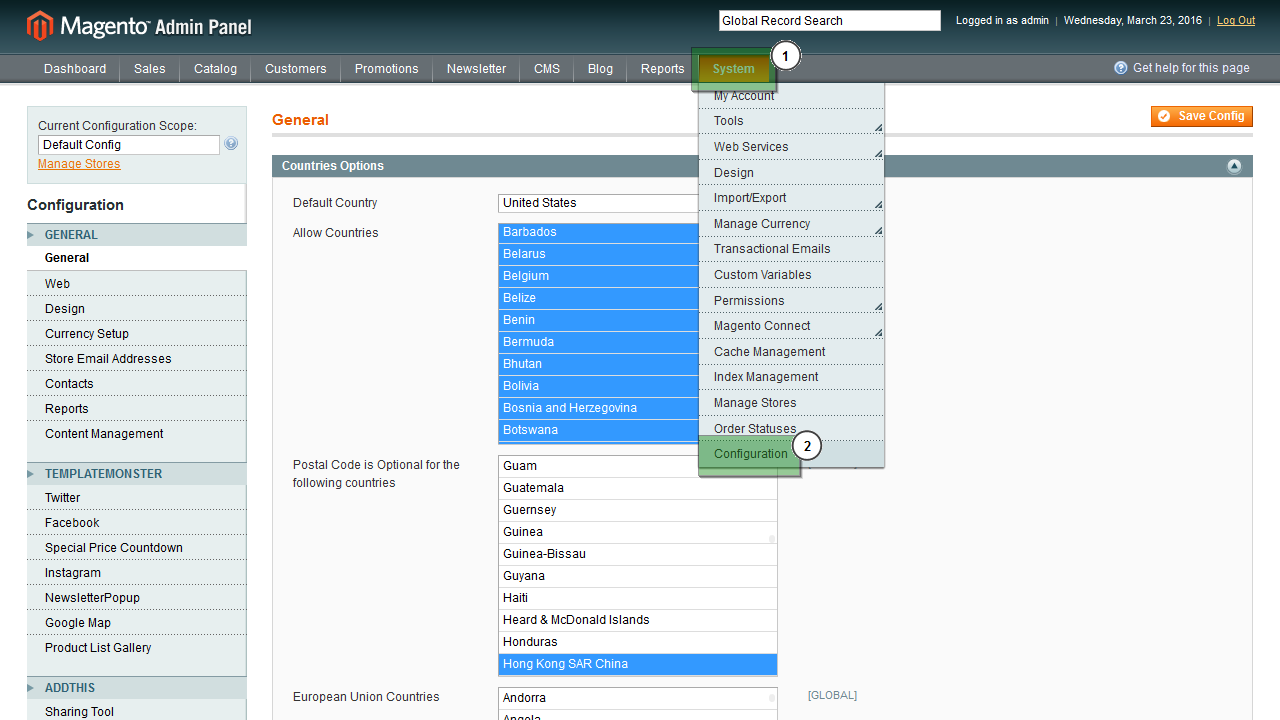Select Index Management menu entry
Viewport: 1280px width, 720px height.
pyautogui.click(x=791, y=377)
